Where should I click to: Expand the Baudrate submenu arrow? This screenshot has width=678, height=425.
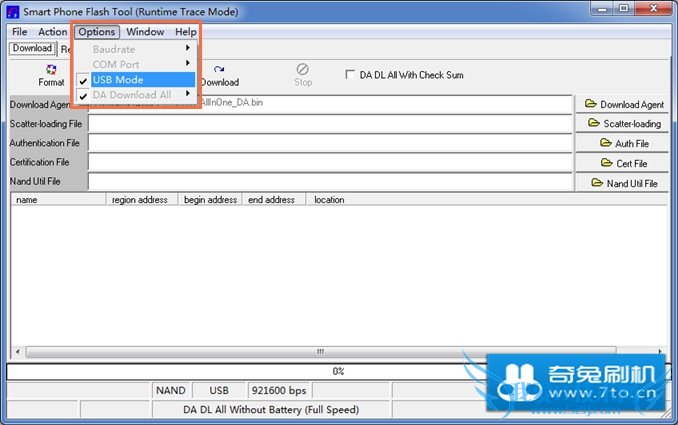(188, 48)
